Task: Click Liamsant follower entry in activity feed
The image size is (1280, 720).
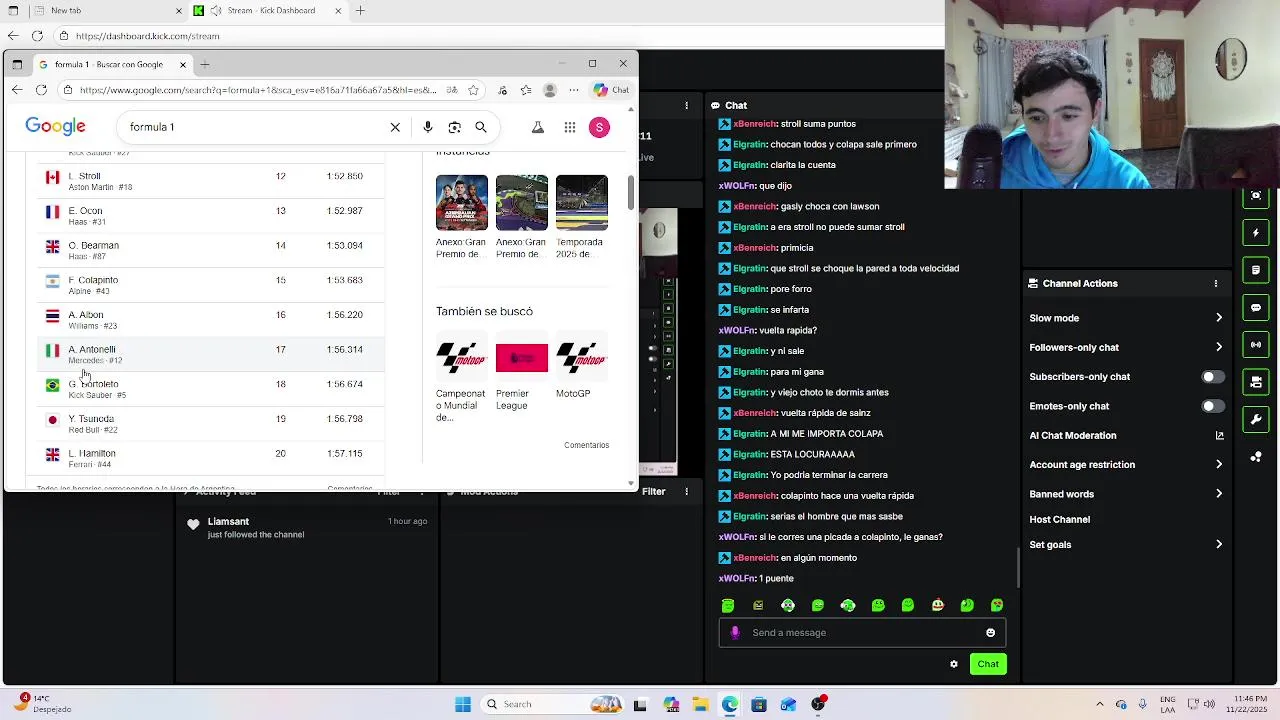Action: click(x=307, y=527)
